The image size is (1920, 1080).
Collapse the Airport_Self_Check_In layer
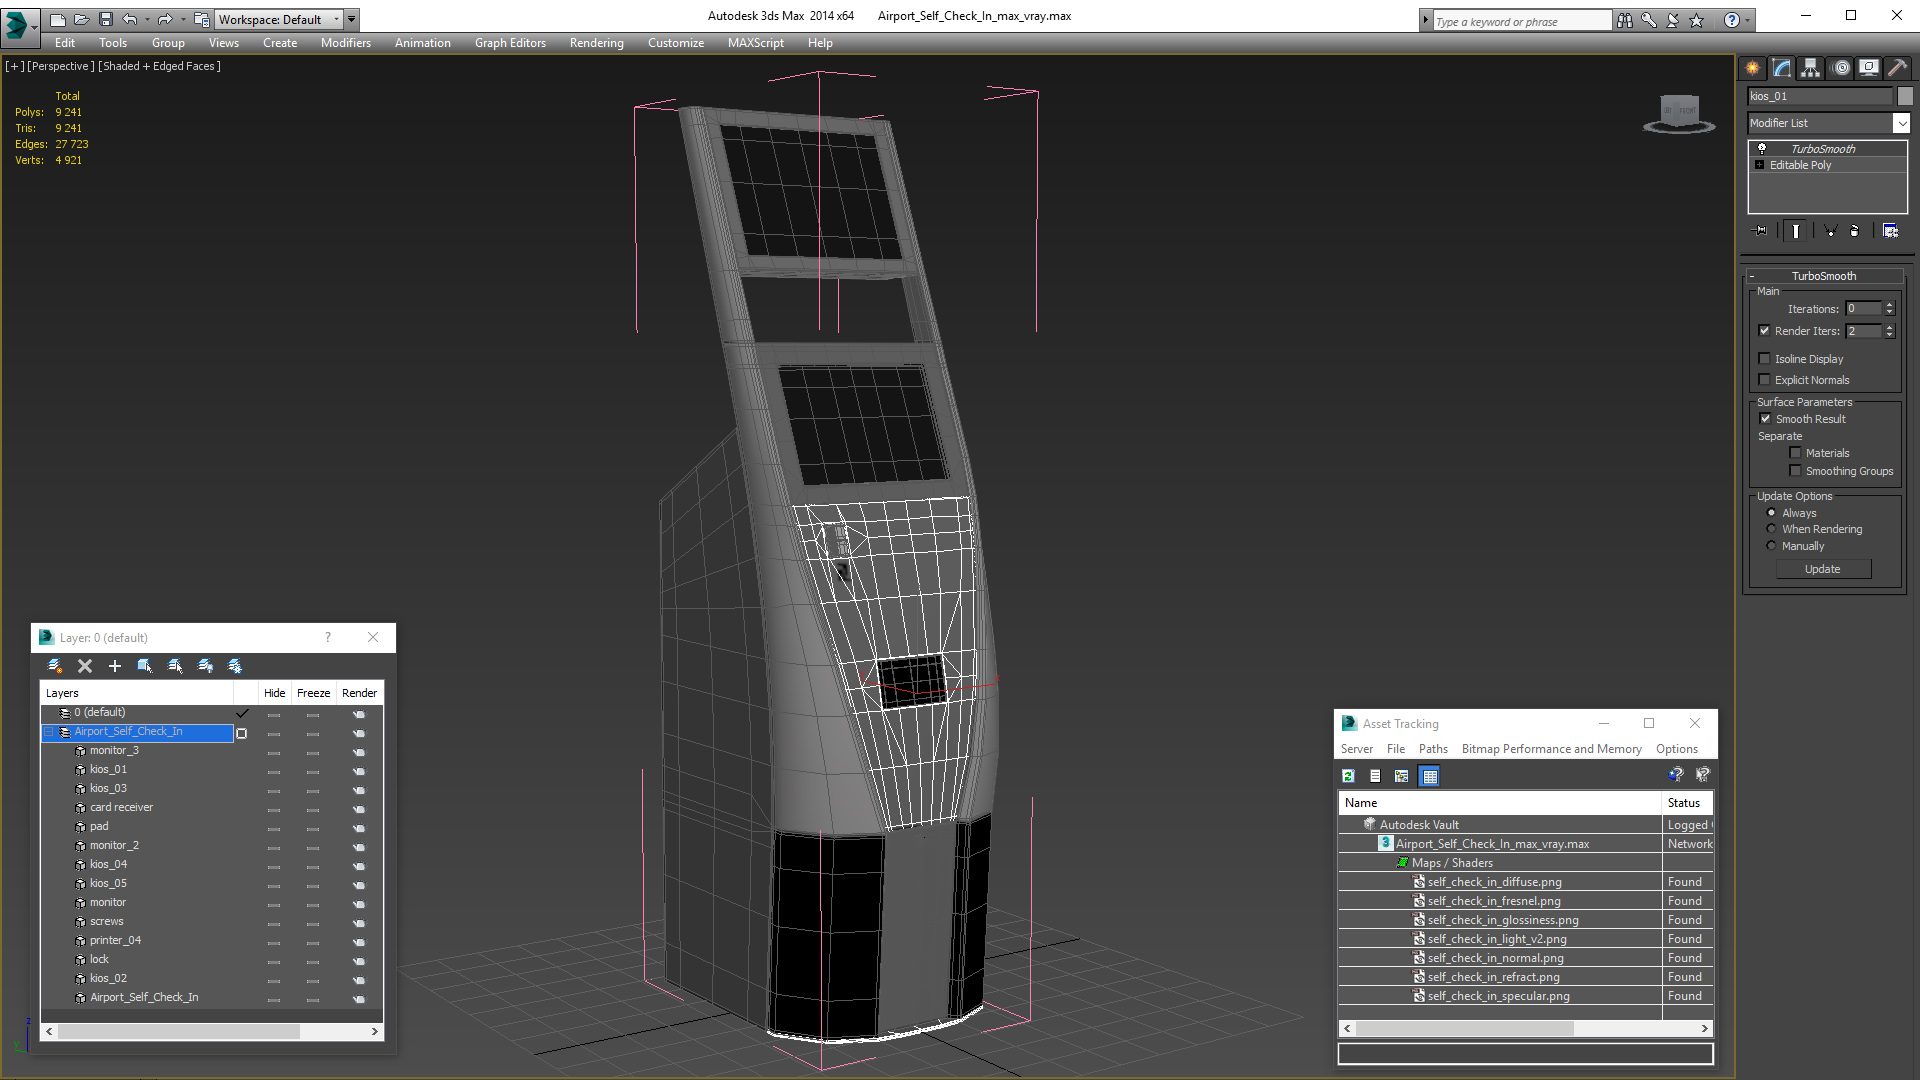click(x=48, y=732)
